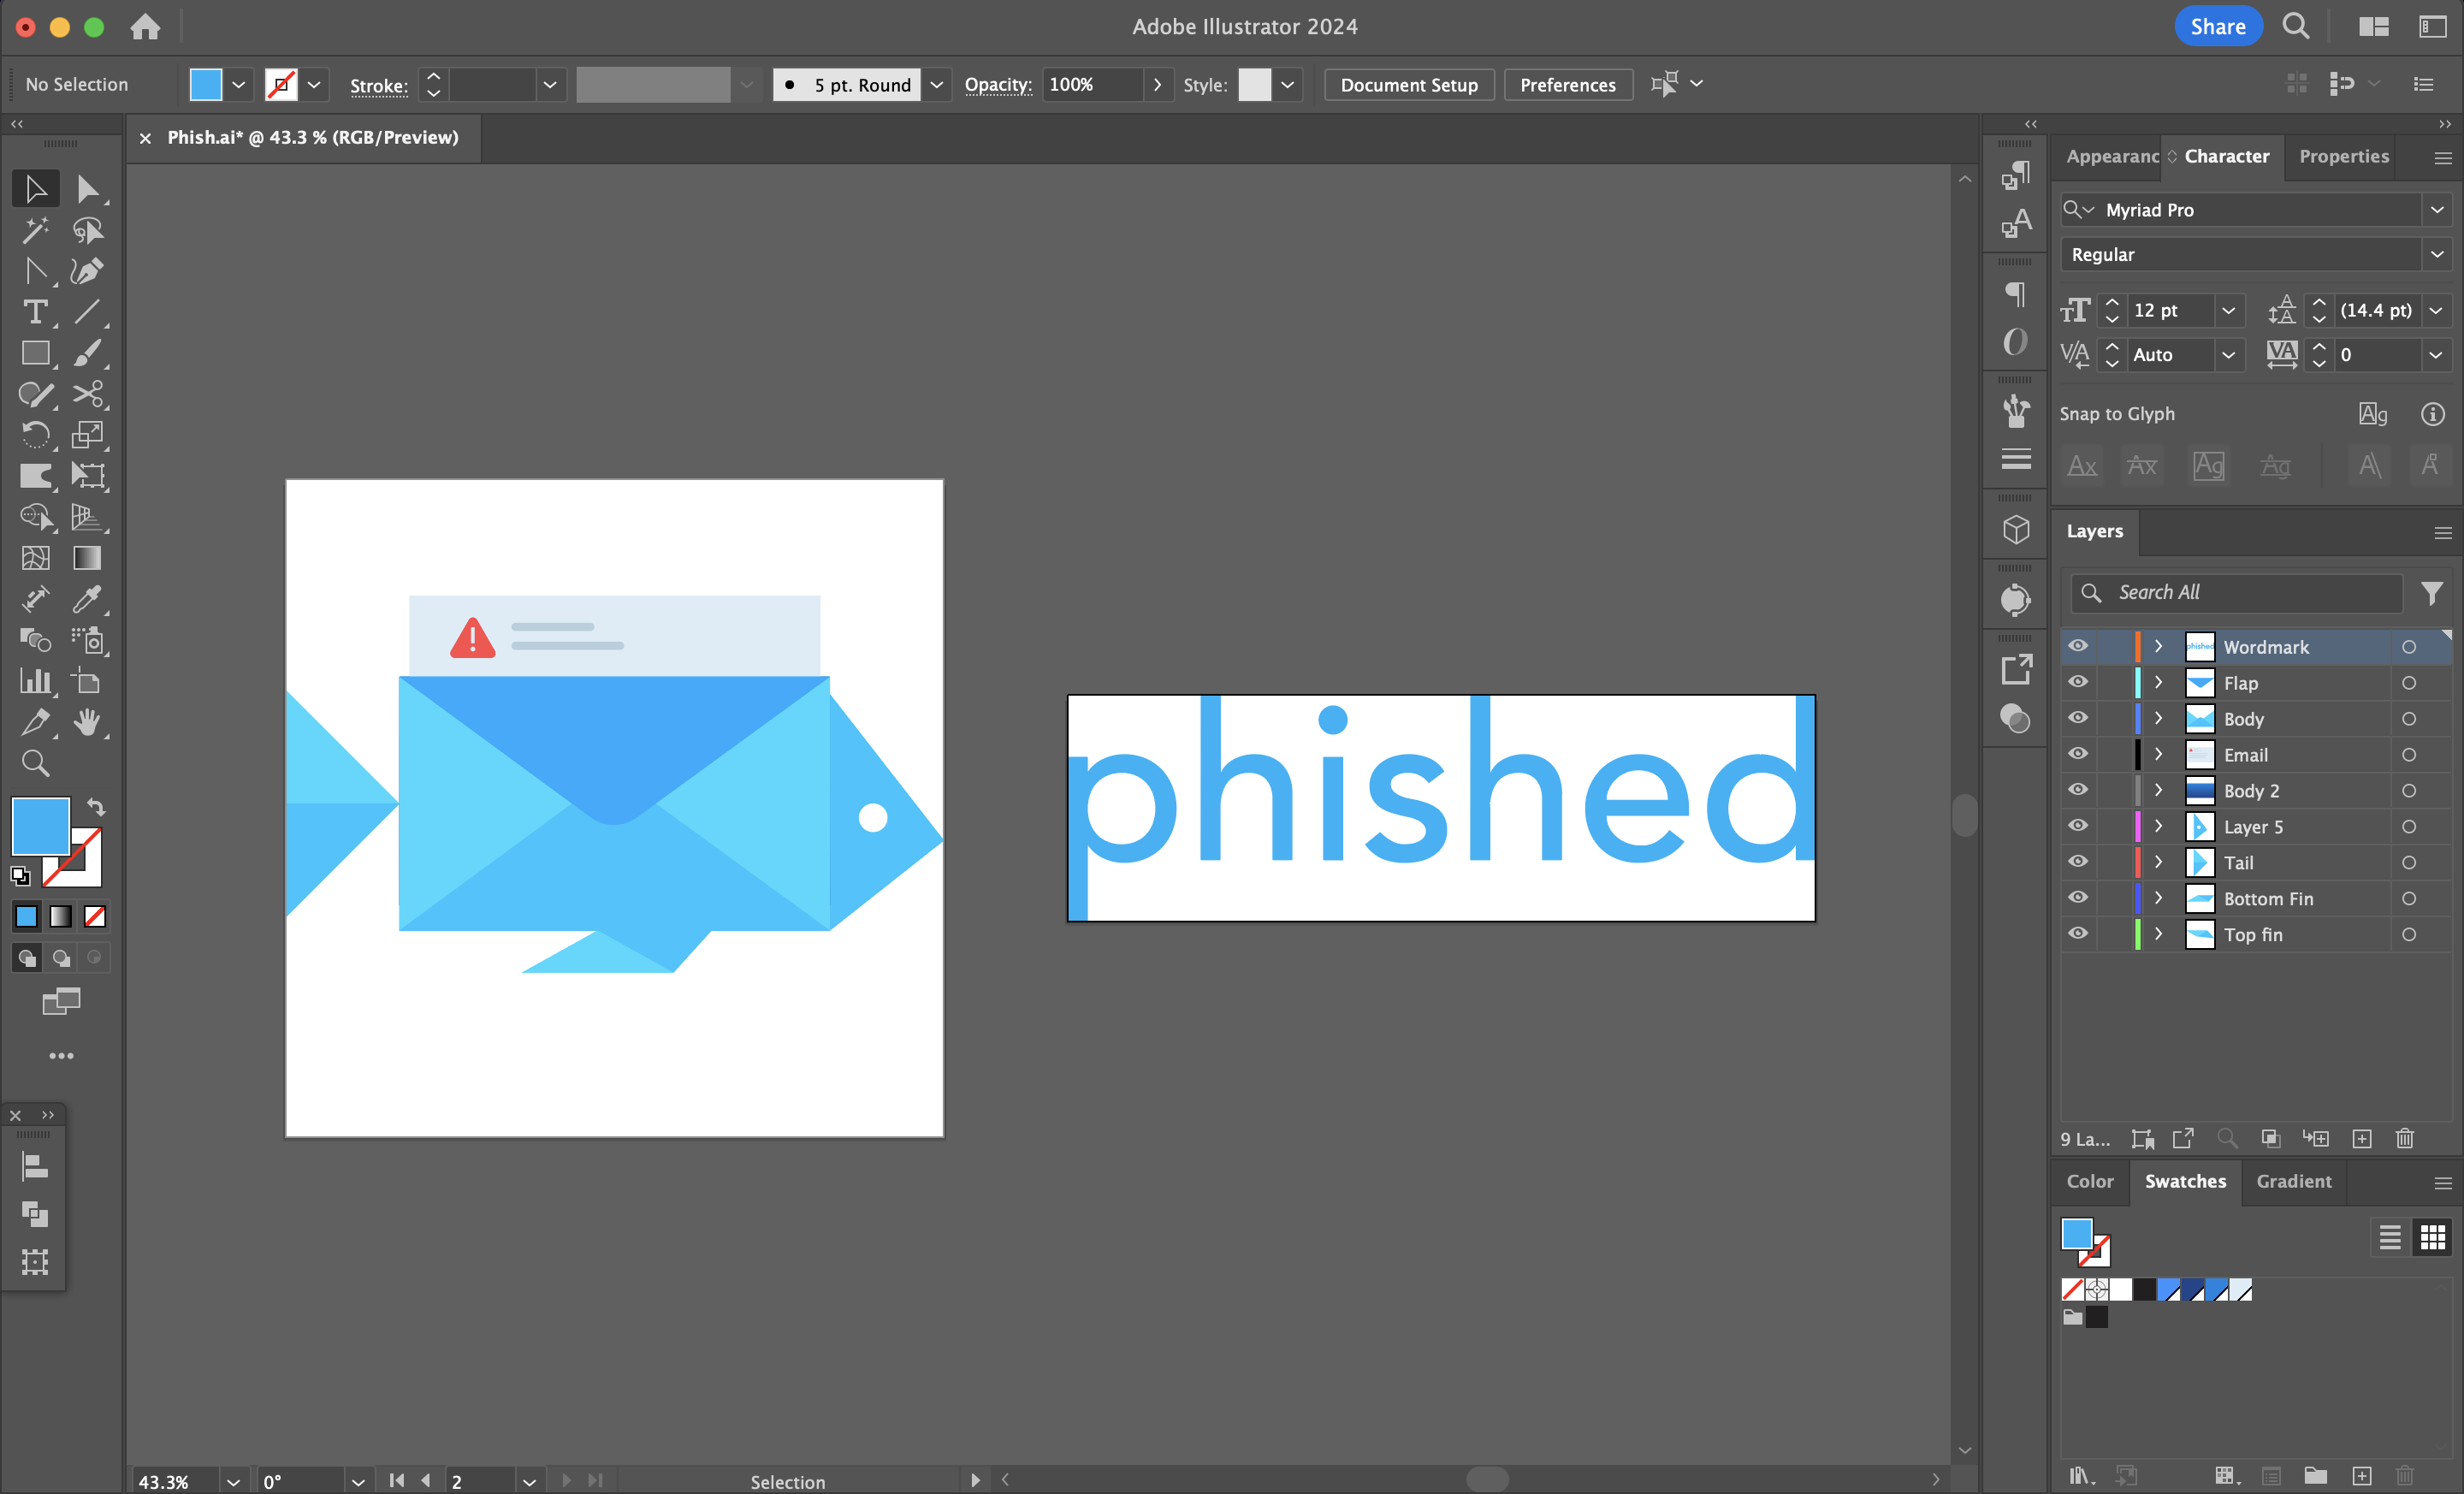Open the 5 pt. Round brush dropdown
The height and width of the screenshot is (1494, 2464).
pos(937,85)
